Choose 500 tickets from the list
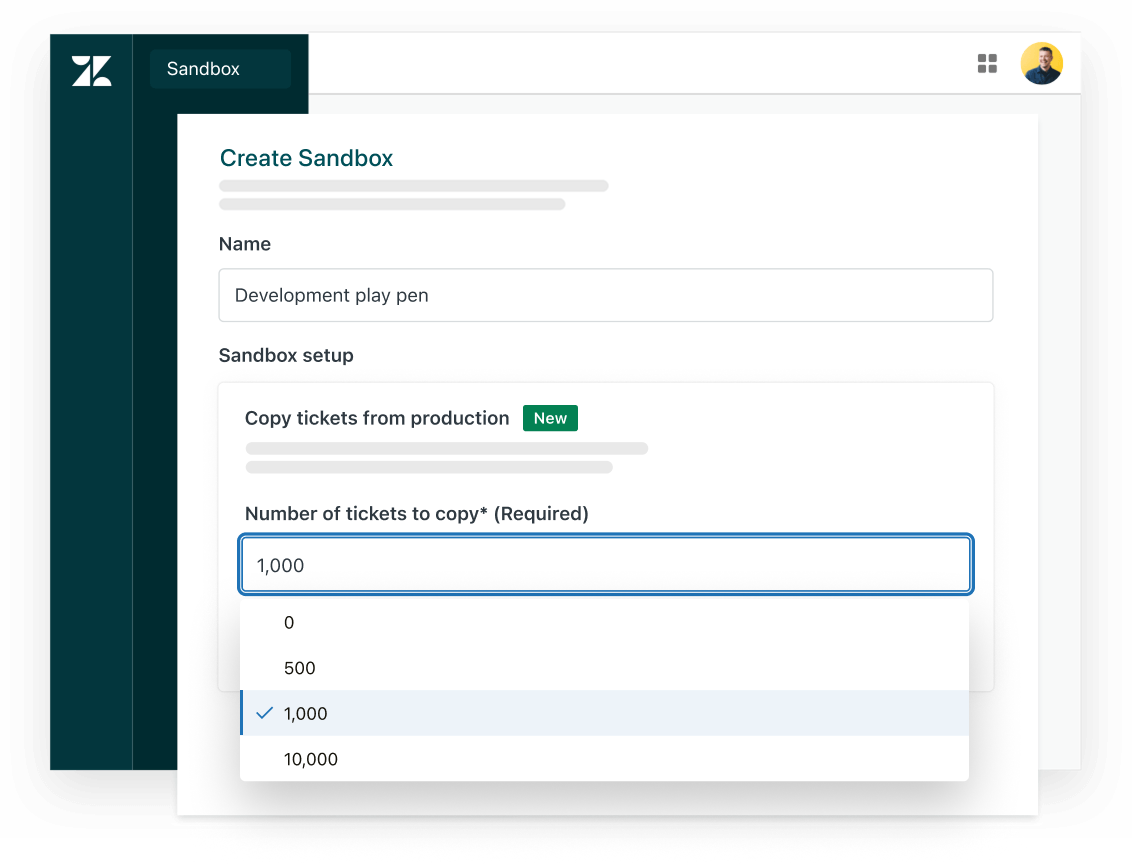 coord(300,668)
